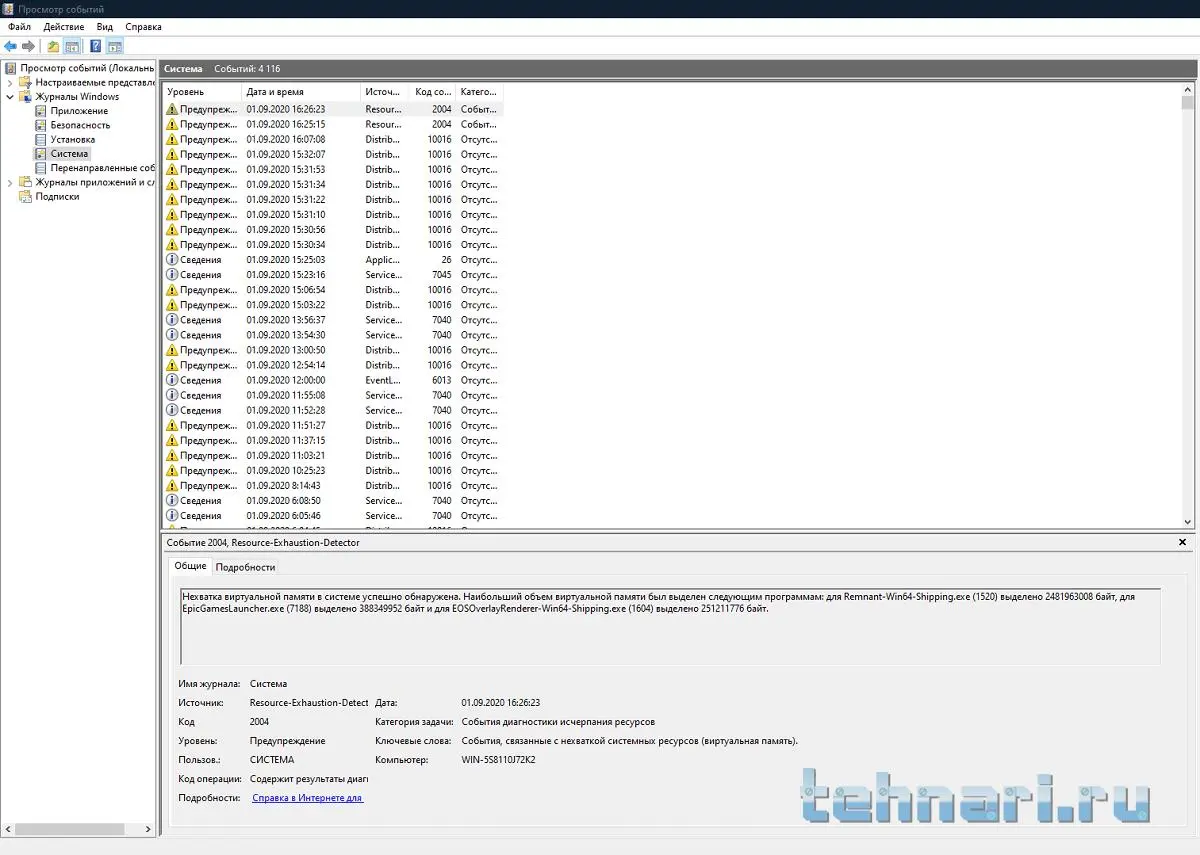
Task: Sort by the Категория column header
Action: (481, 92)
